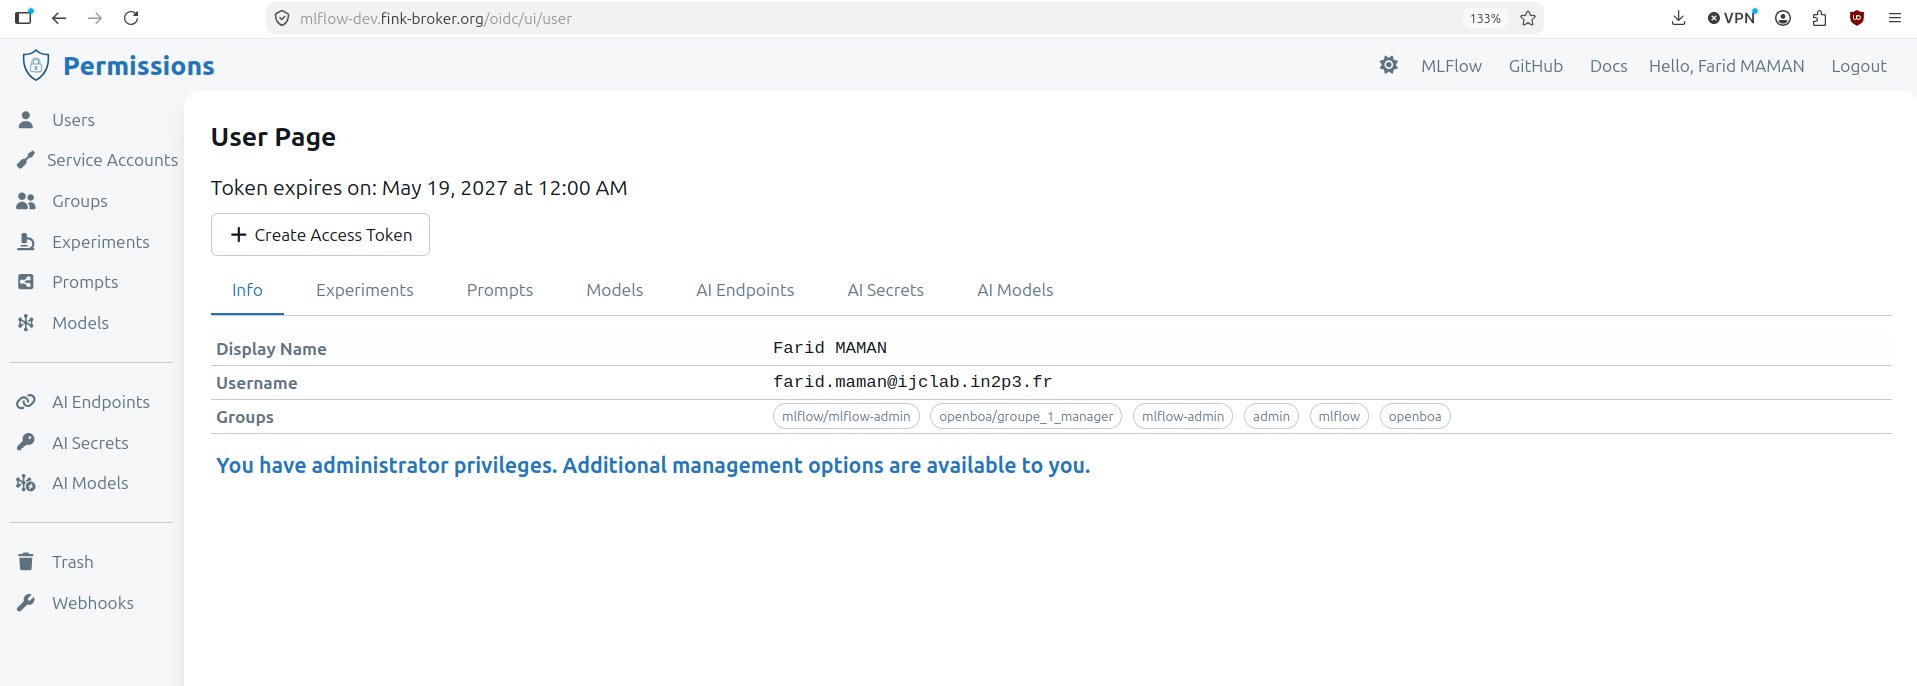Open the browser downloads icon
Viewport: 1917px width, 686px height.
1678,18
